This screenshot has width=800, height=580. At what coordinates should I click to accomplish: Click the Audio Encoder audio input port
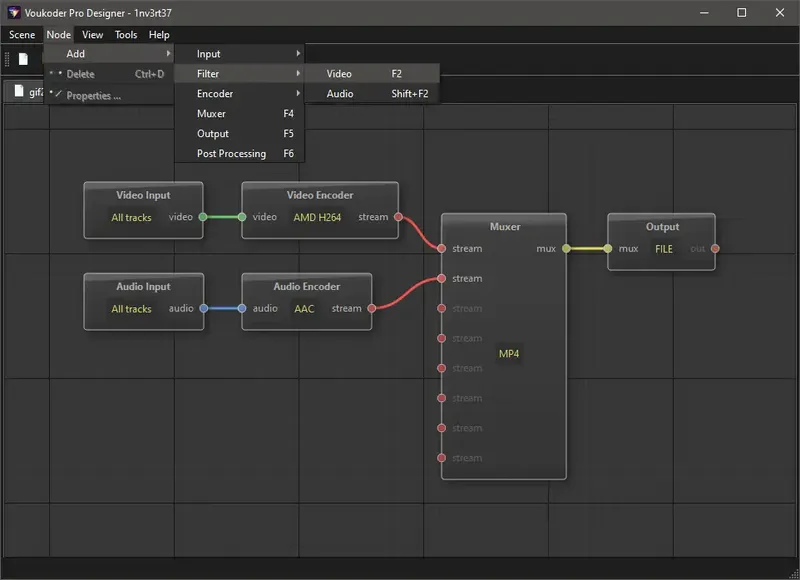[x=242, y=308]
